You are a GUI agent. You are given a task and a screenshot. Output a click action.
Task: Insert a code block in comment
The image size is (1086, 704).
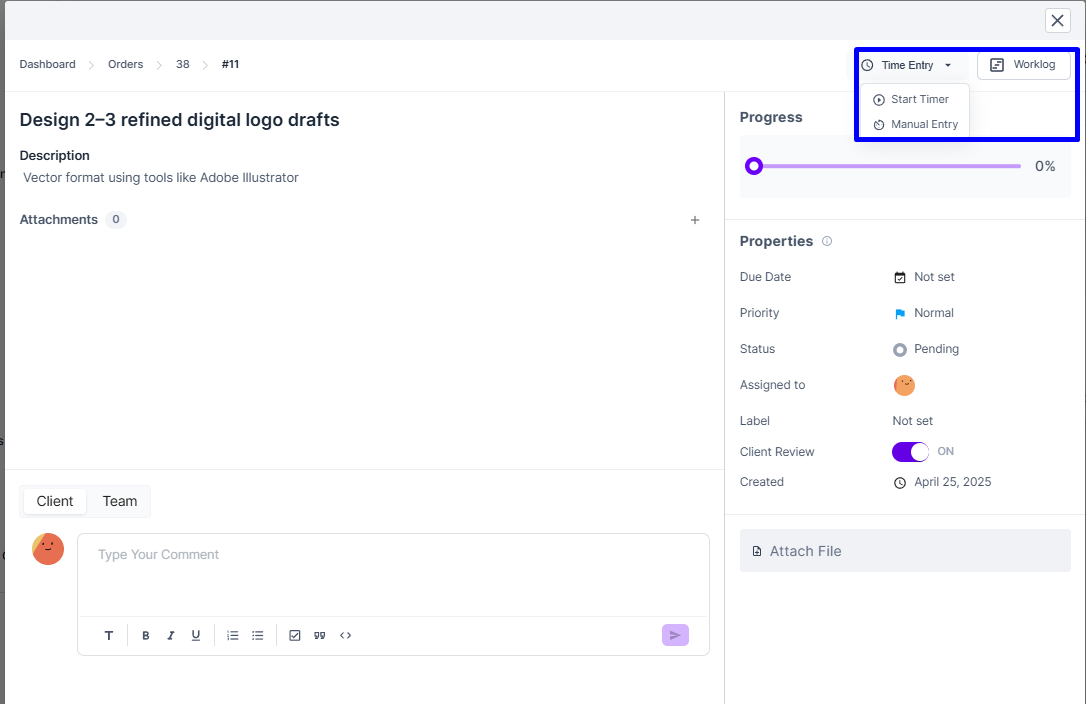pyautogui.click(x=345, y=636)
